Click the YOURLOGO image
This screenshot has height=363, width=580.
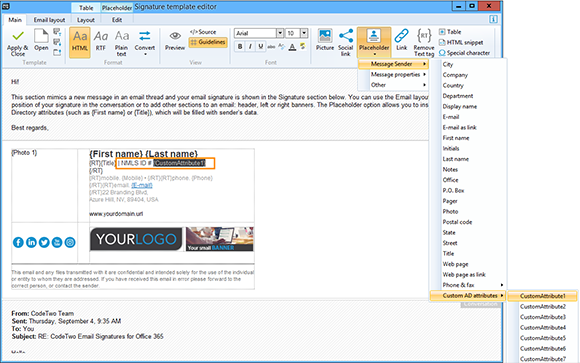136,239
